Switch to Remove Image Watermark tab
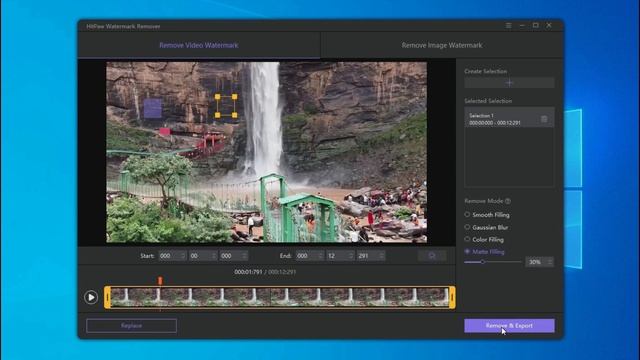 (x=442, y=45)
